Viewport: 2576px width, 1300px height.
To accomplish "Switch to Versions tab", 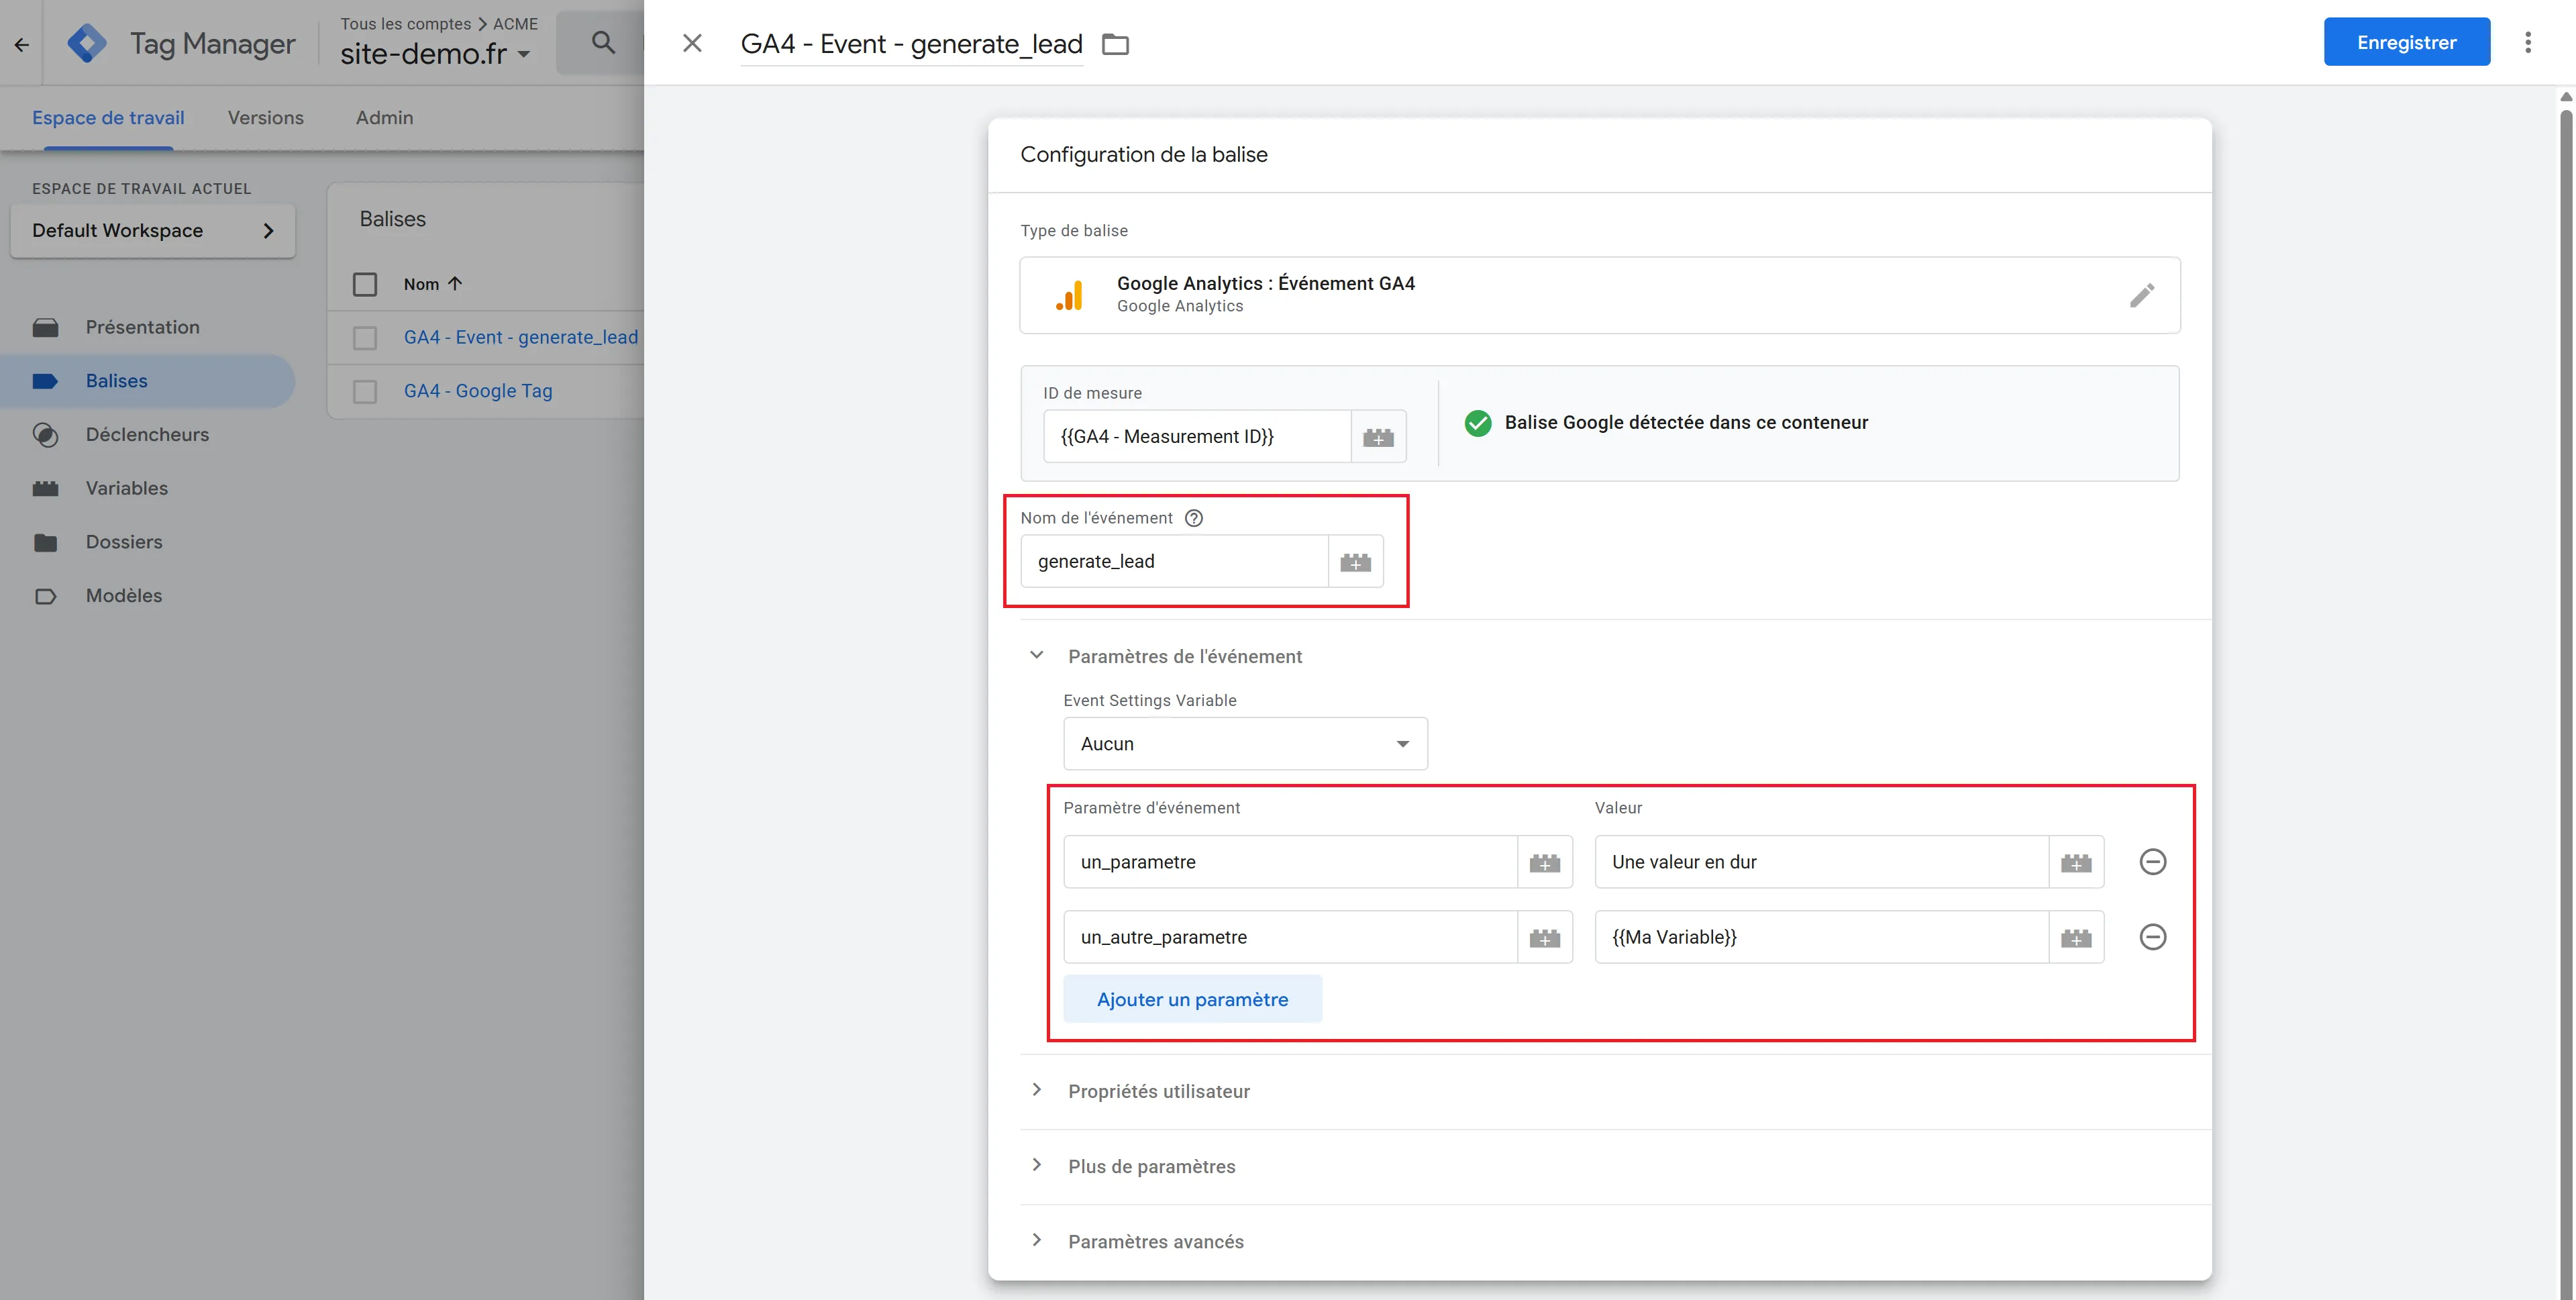I will [266, 118].
